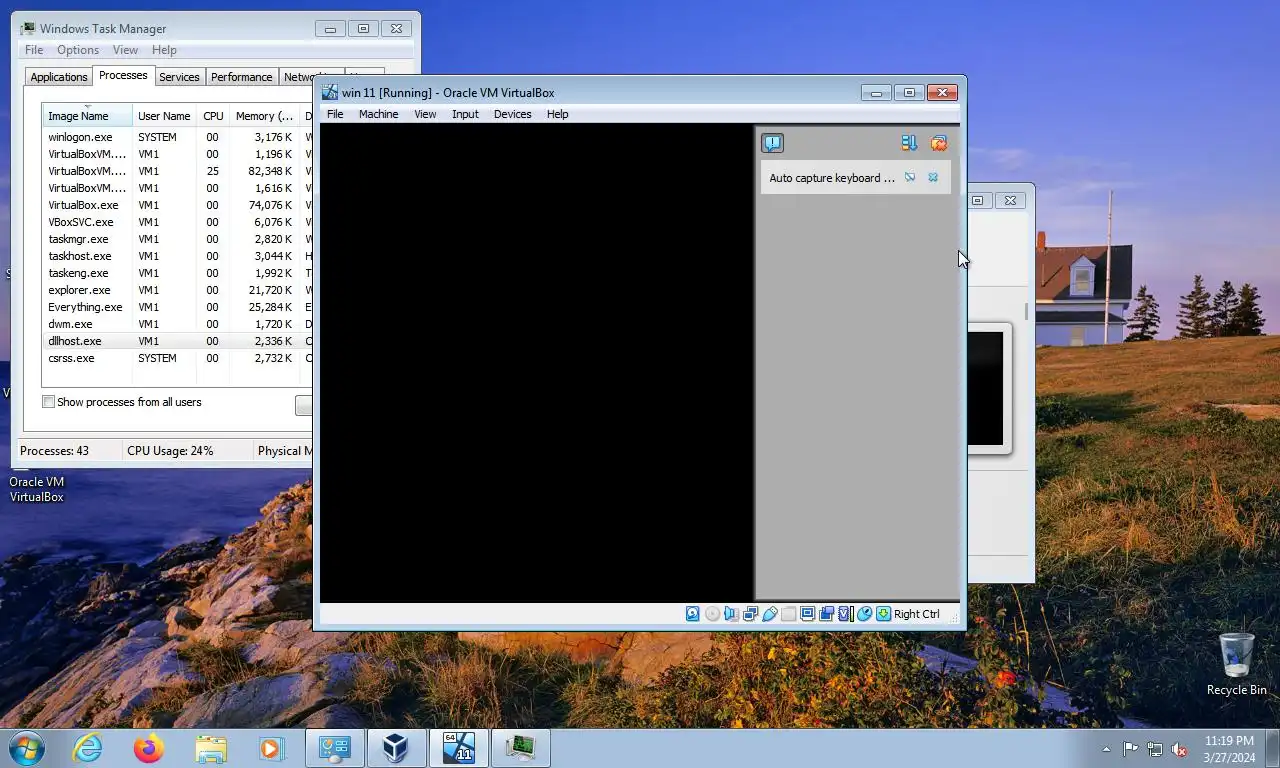Open the Input menu in VirtualBox
Screen dimensions: 1280x768
tap(465, 114)
